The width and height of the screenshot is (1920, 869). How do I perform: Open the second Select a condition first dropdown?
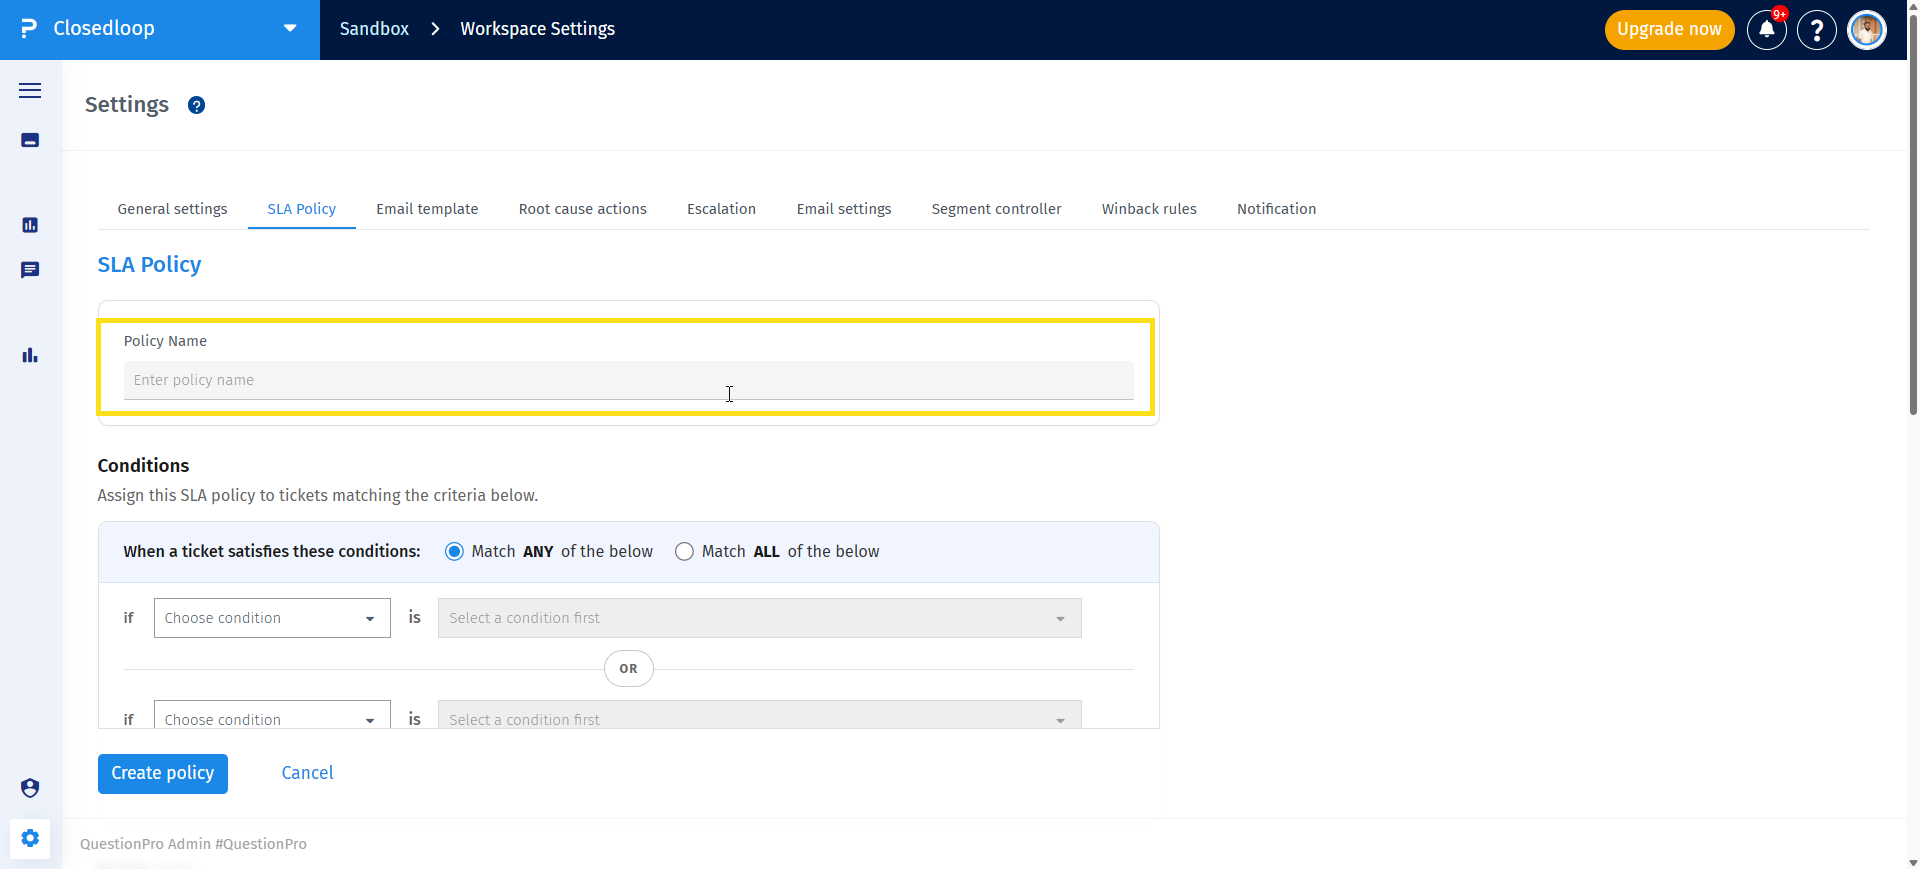click(760, 715)
